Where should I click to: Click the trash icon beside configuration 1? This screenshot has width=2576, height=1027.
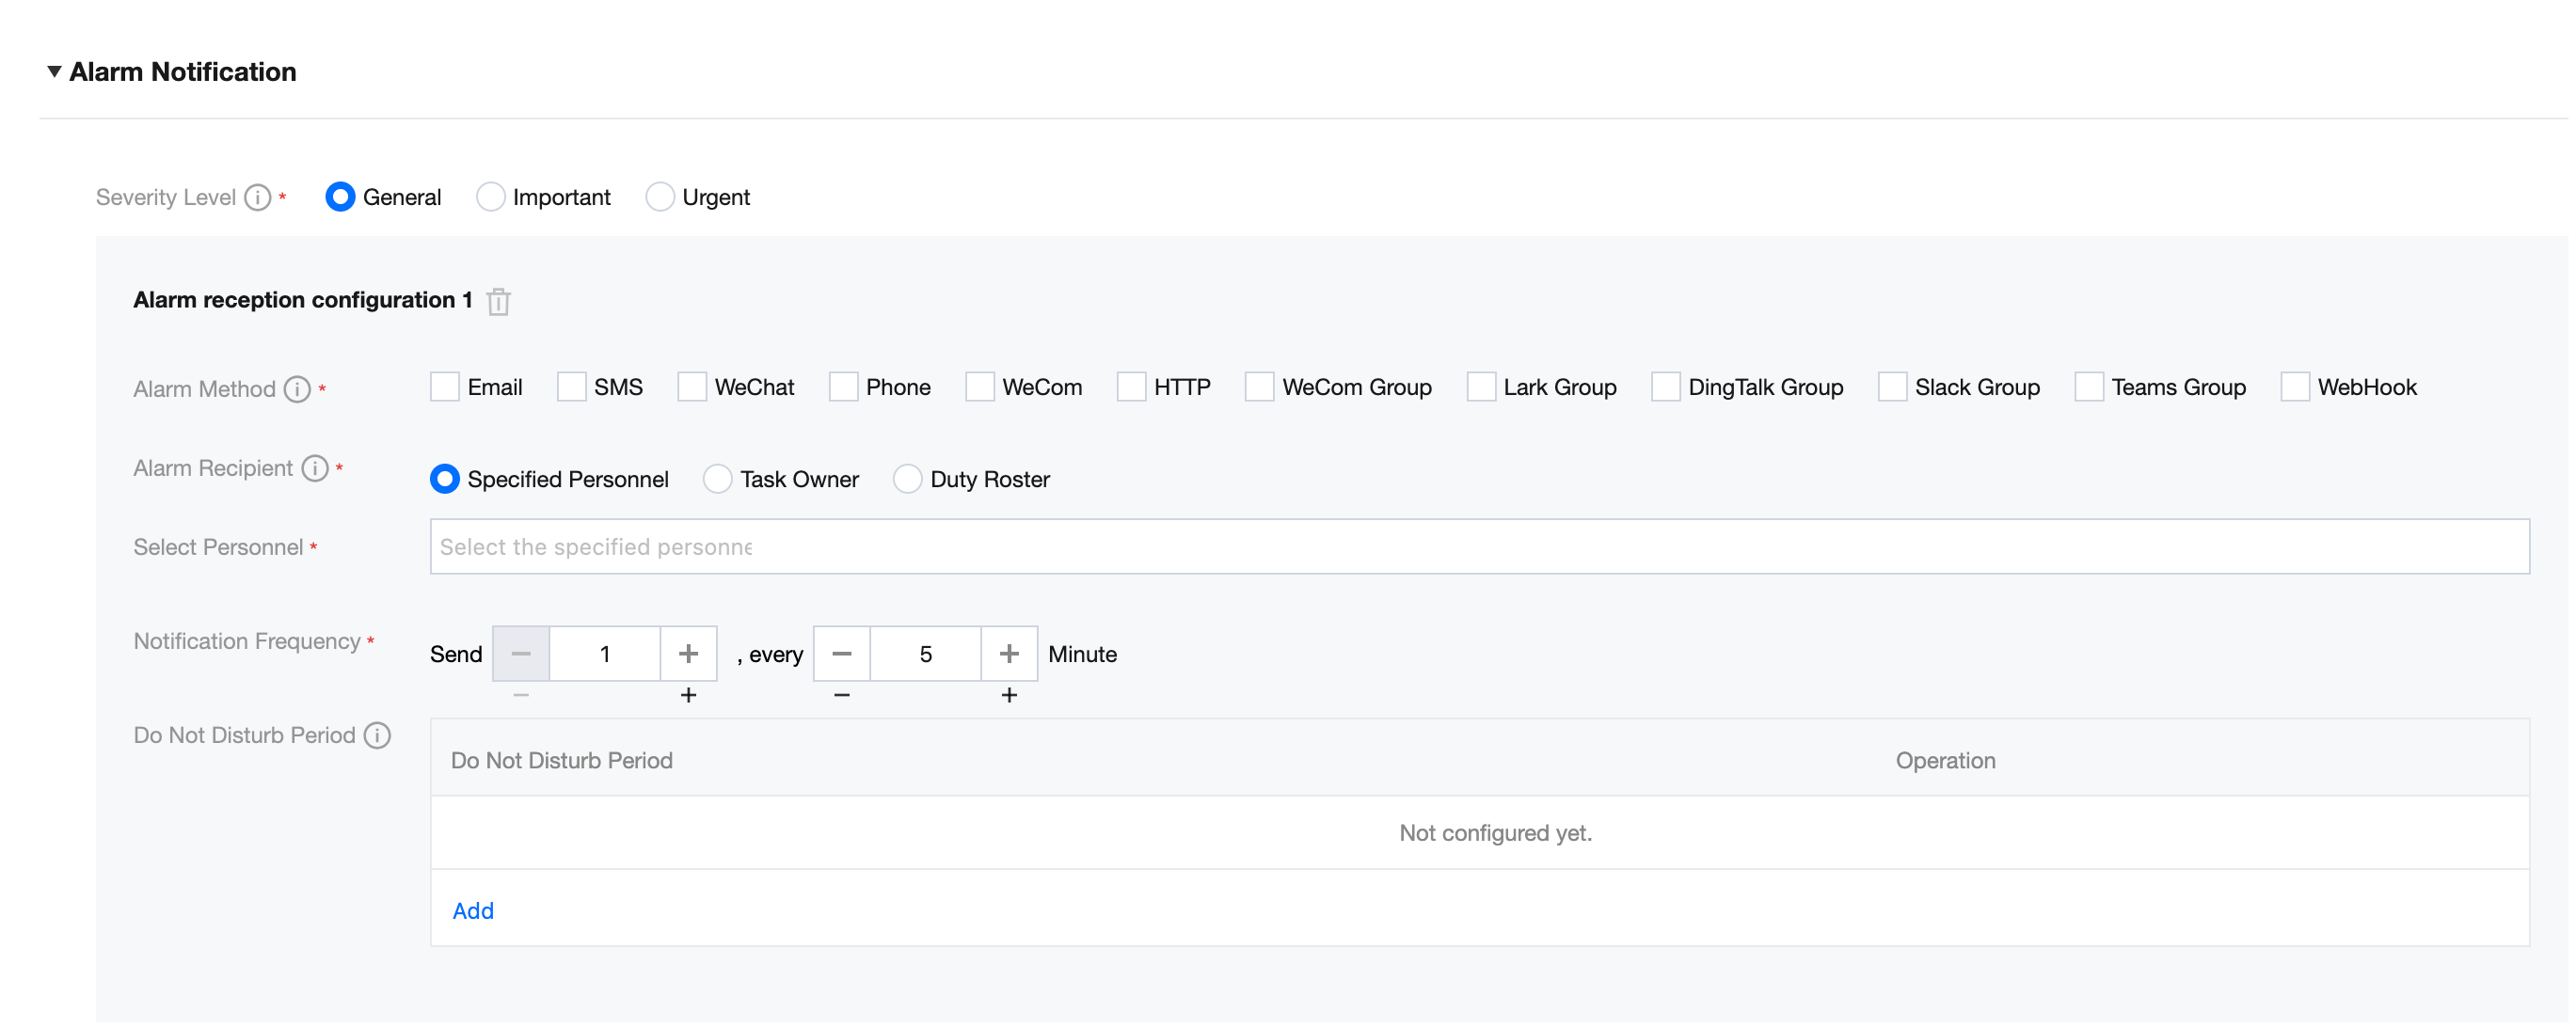point(498,301)
